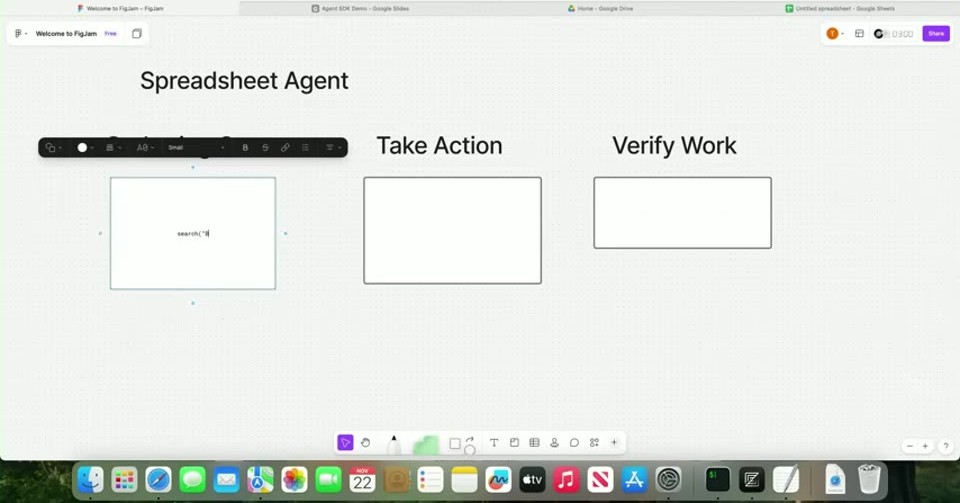Image resolution: width=960 pixels, height=503 pixels.
Task: Open the text alignment dropdown
Action: (x=332, y=147)
